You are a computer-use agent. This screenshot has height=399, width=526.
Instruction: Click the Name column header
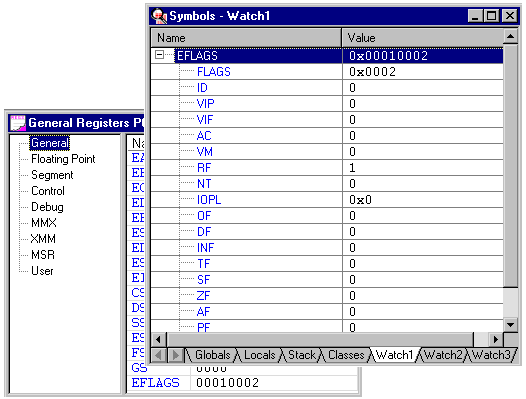(246, 38)
